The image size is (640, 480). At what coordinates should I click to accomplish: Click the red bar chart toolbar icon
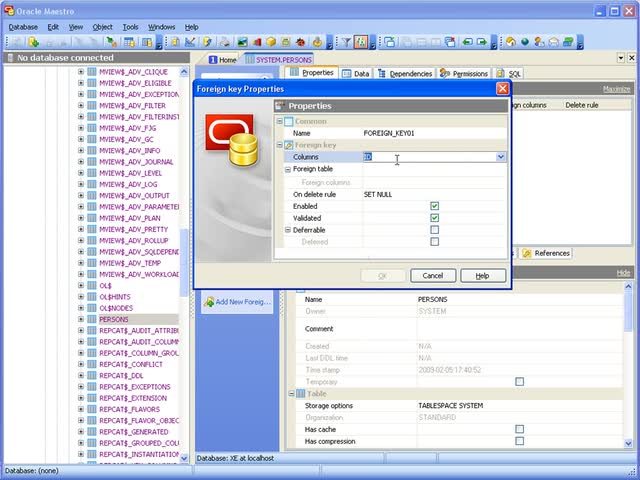(x=257, y=42)
